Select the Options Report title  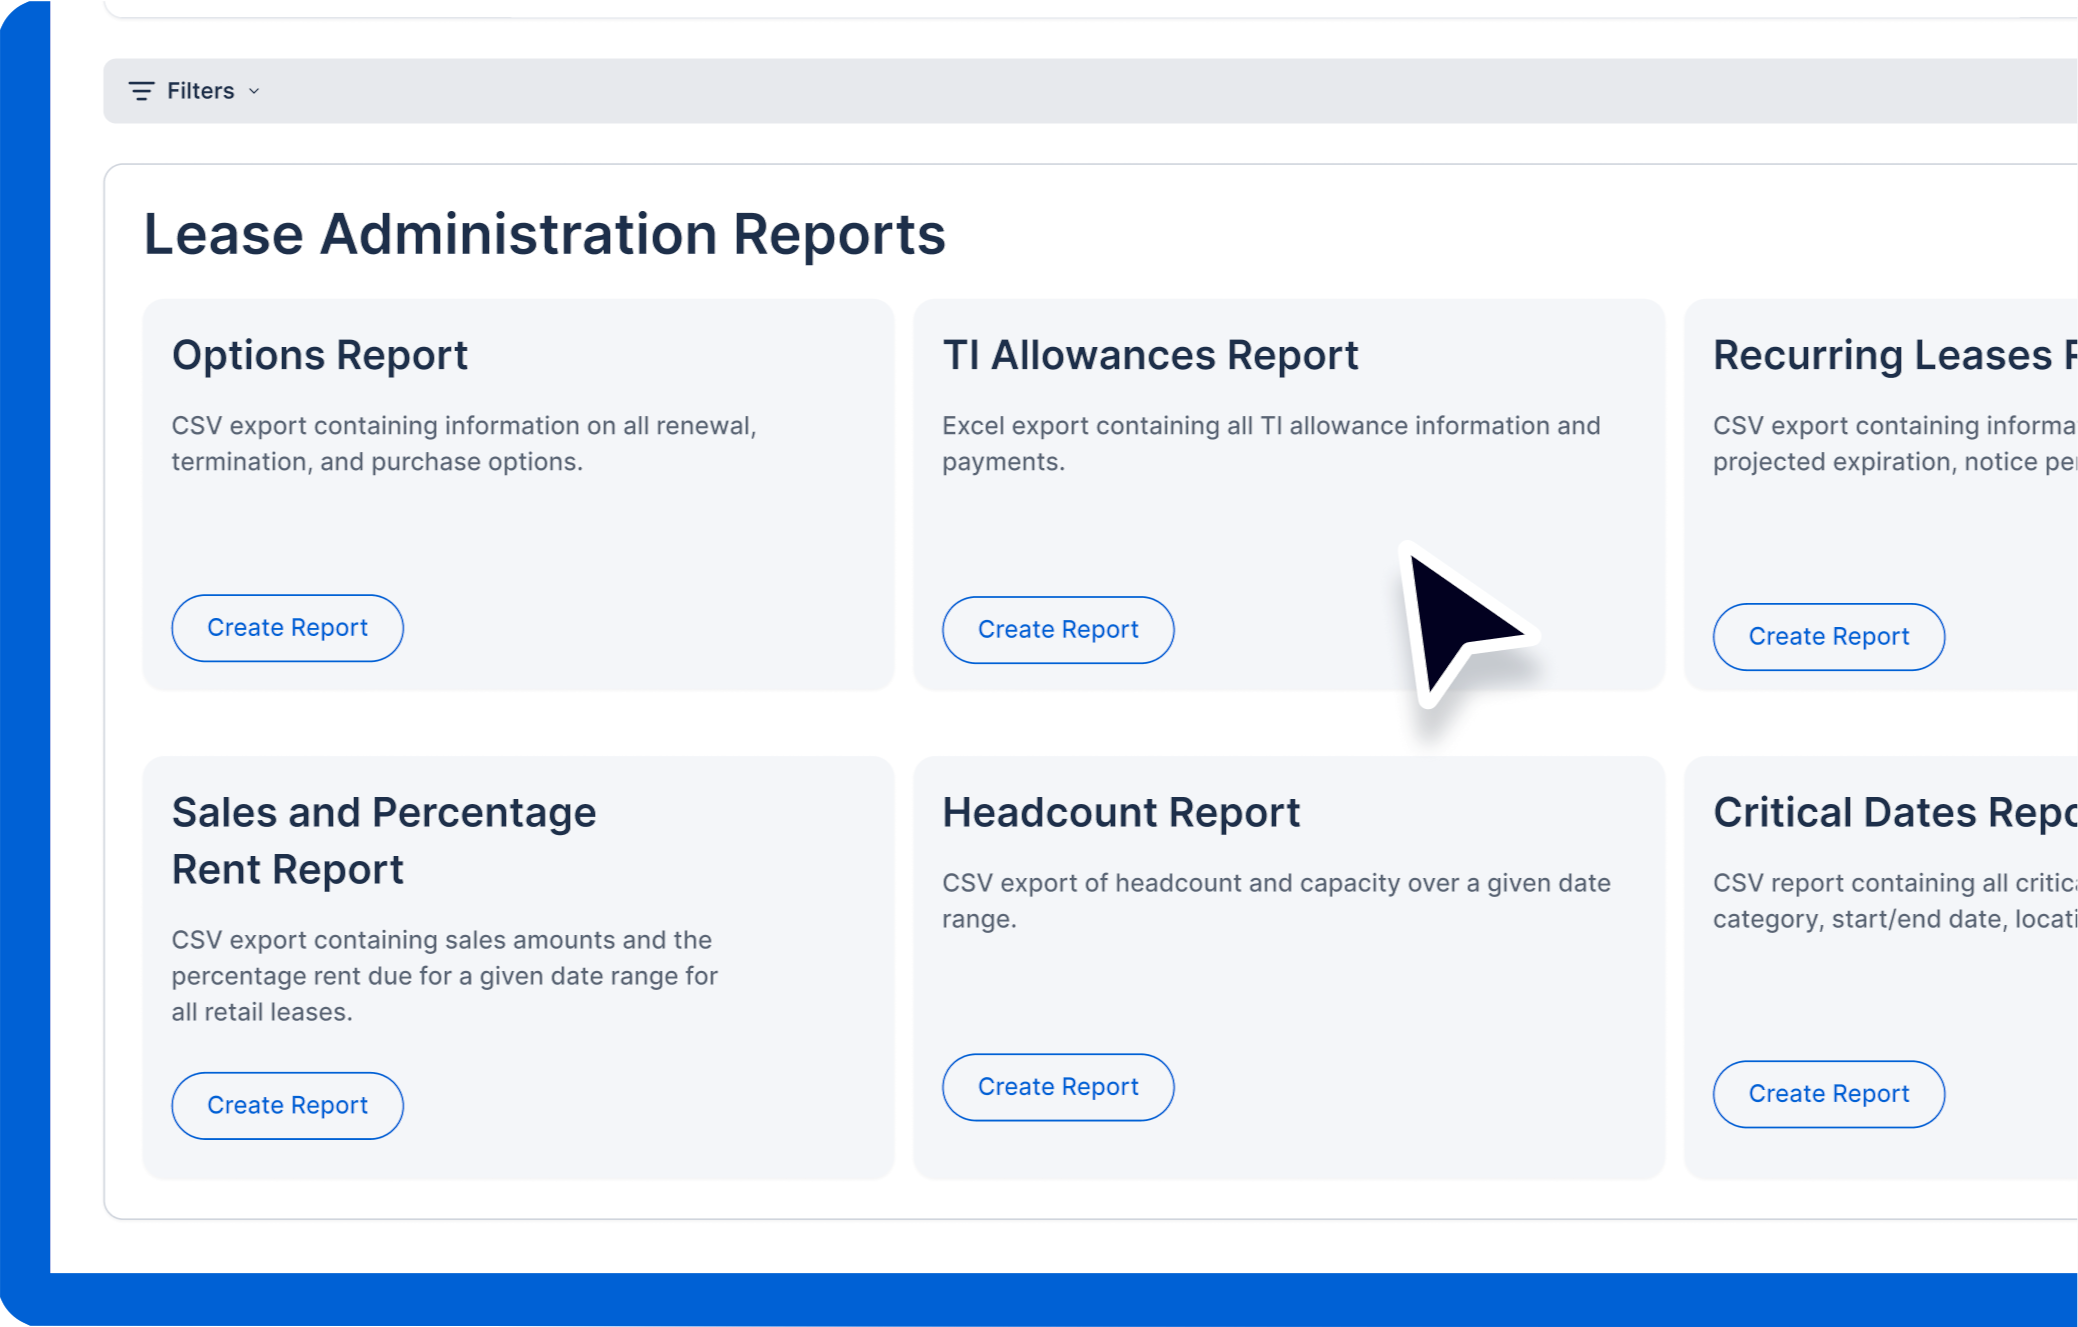[x=319, y=355]
